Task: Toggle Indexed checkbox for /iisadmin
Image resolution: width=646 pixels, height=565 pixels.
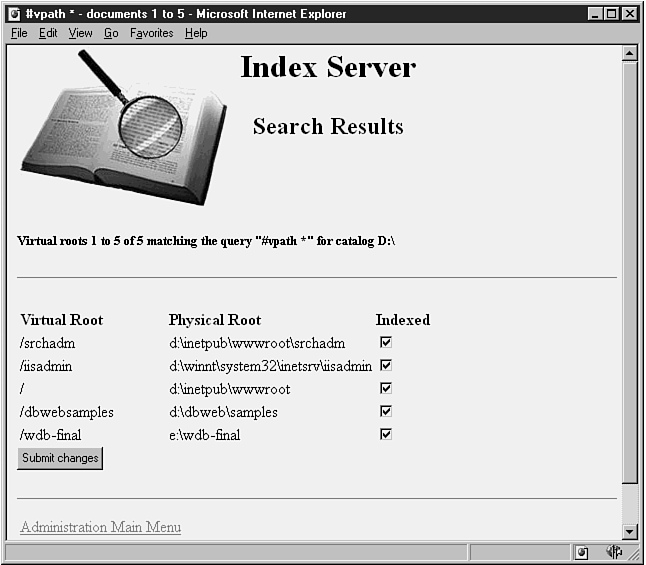Action: coord(386,365)
